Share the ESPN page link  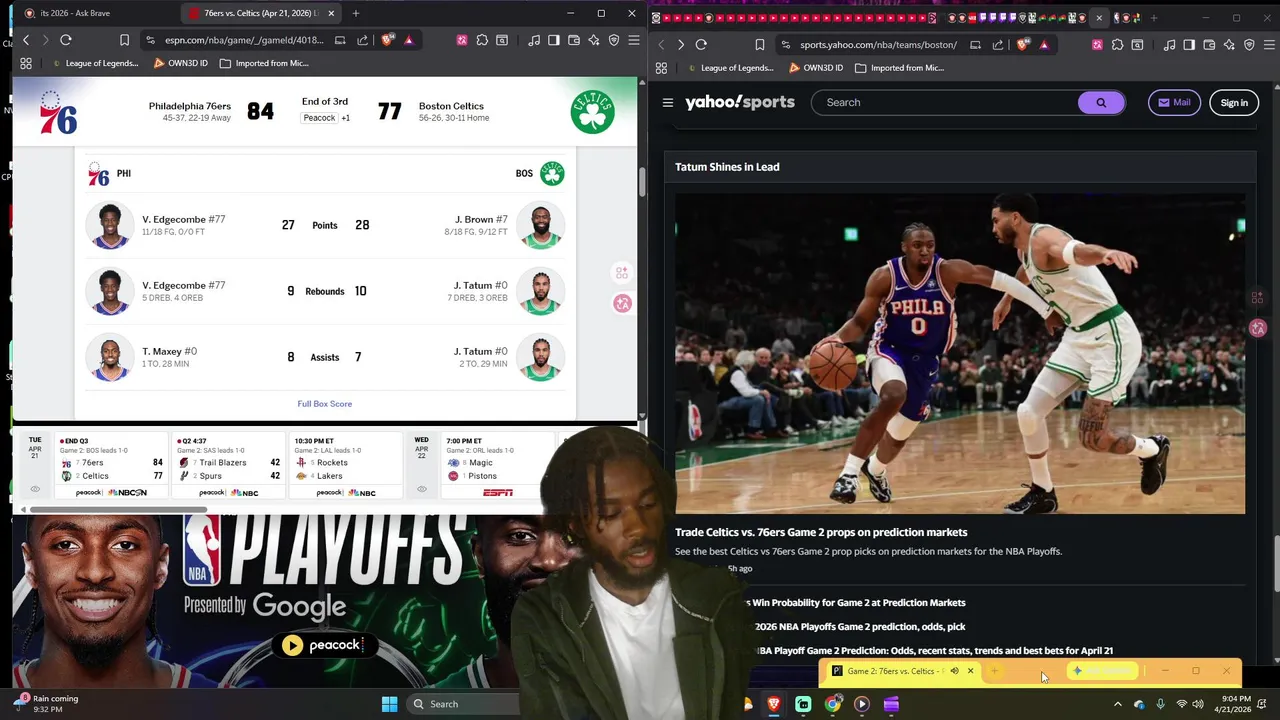tap(362, 40)
